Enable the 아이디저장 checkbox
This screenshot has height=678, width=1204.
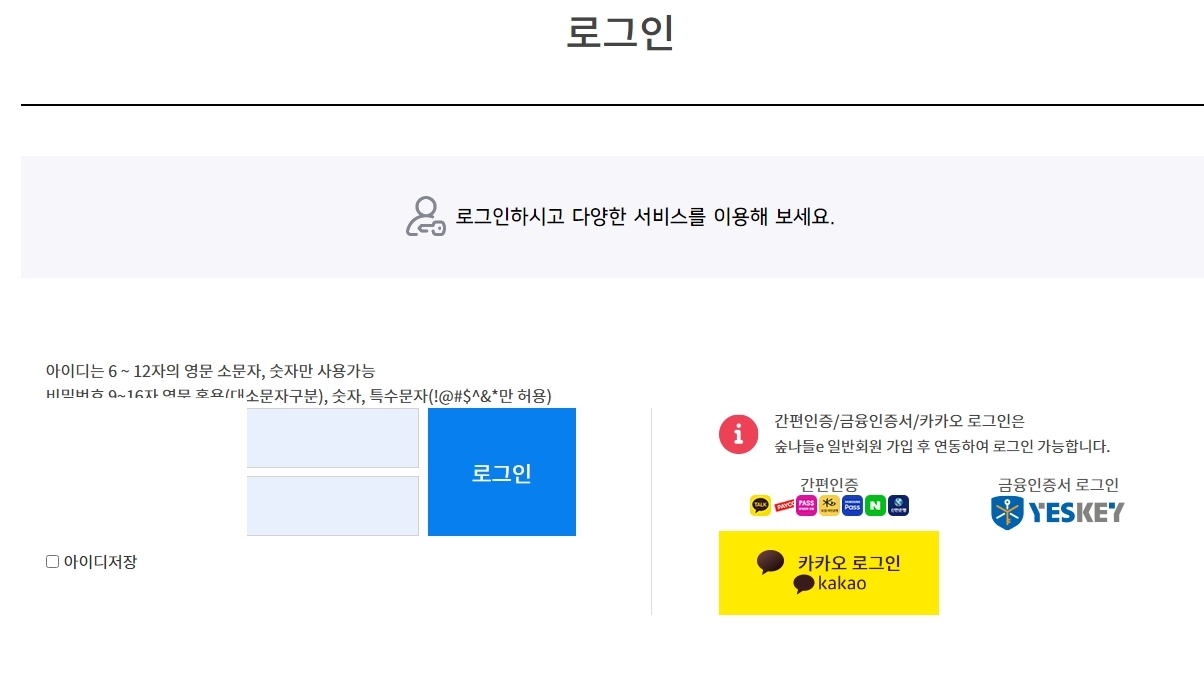51,562
